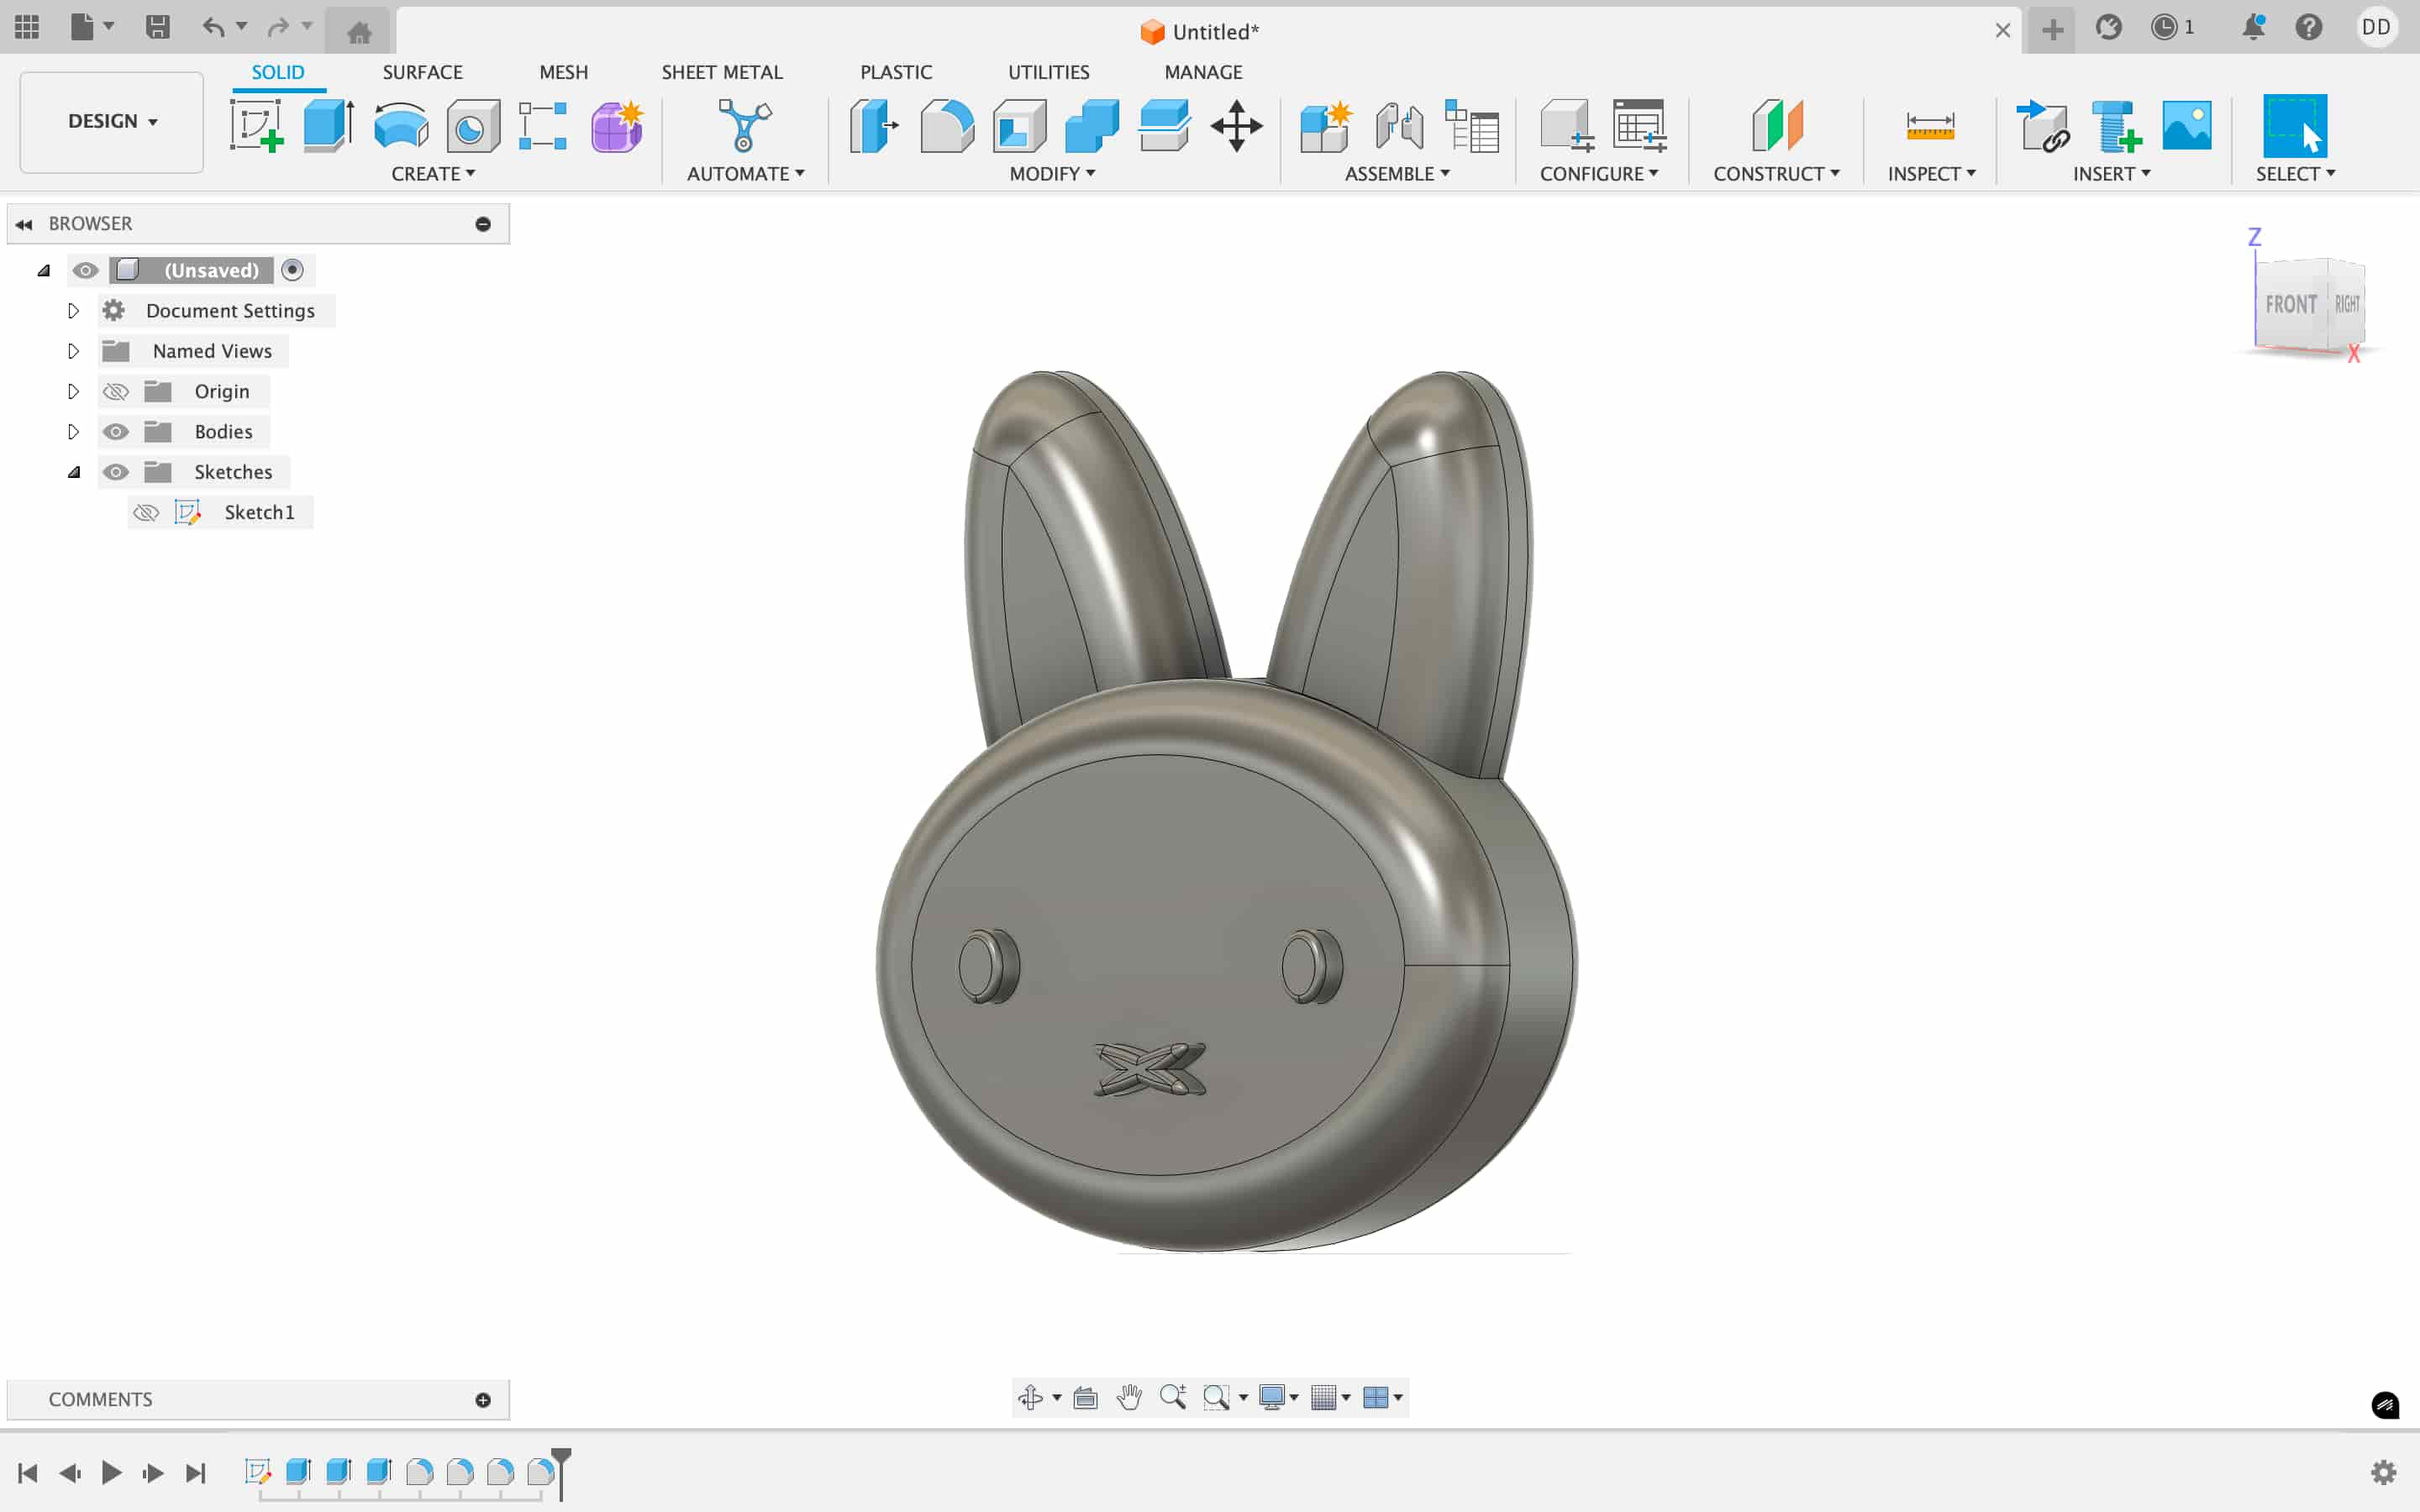The width and height of the screenshot is (2420, 1512).
Task: Open the Bill of Materials icon
Action: pos(1472,126)
